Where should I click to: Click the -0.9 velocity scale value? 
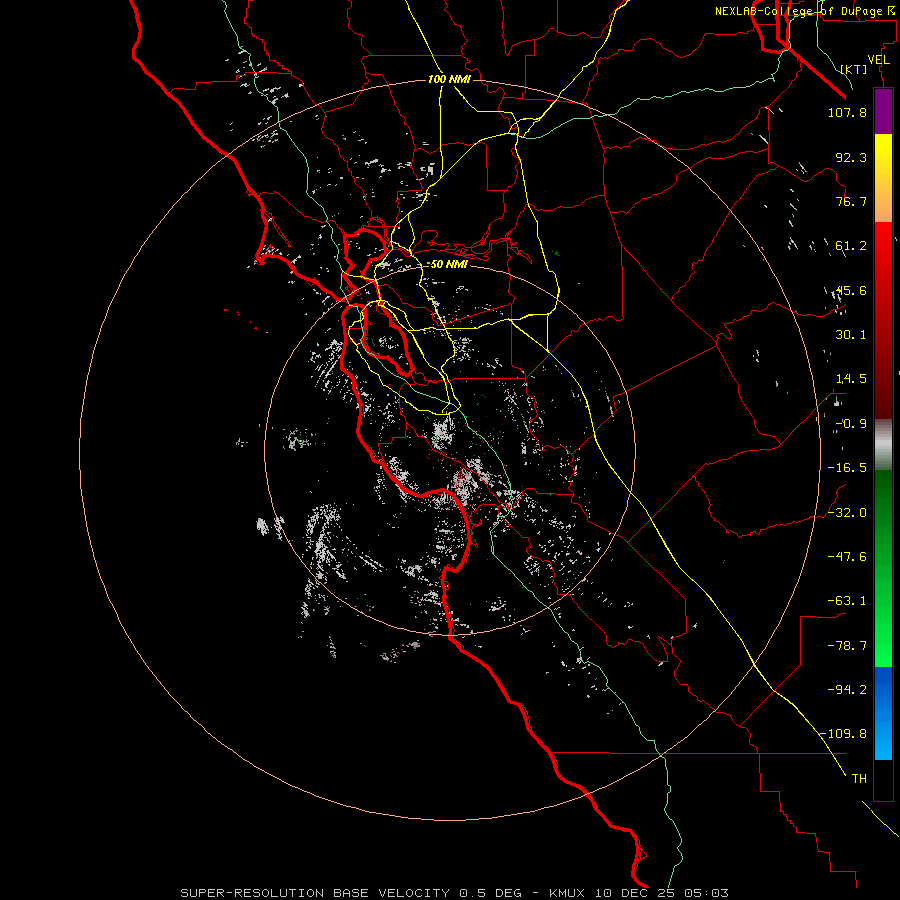[851, 424]
